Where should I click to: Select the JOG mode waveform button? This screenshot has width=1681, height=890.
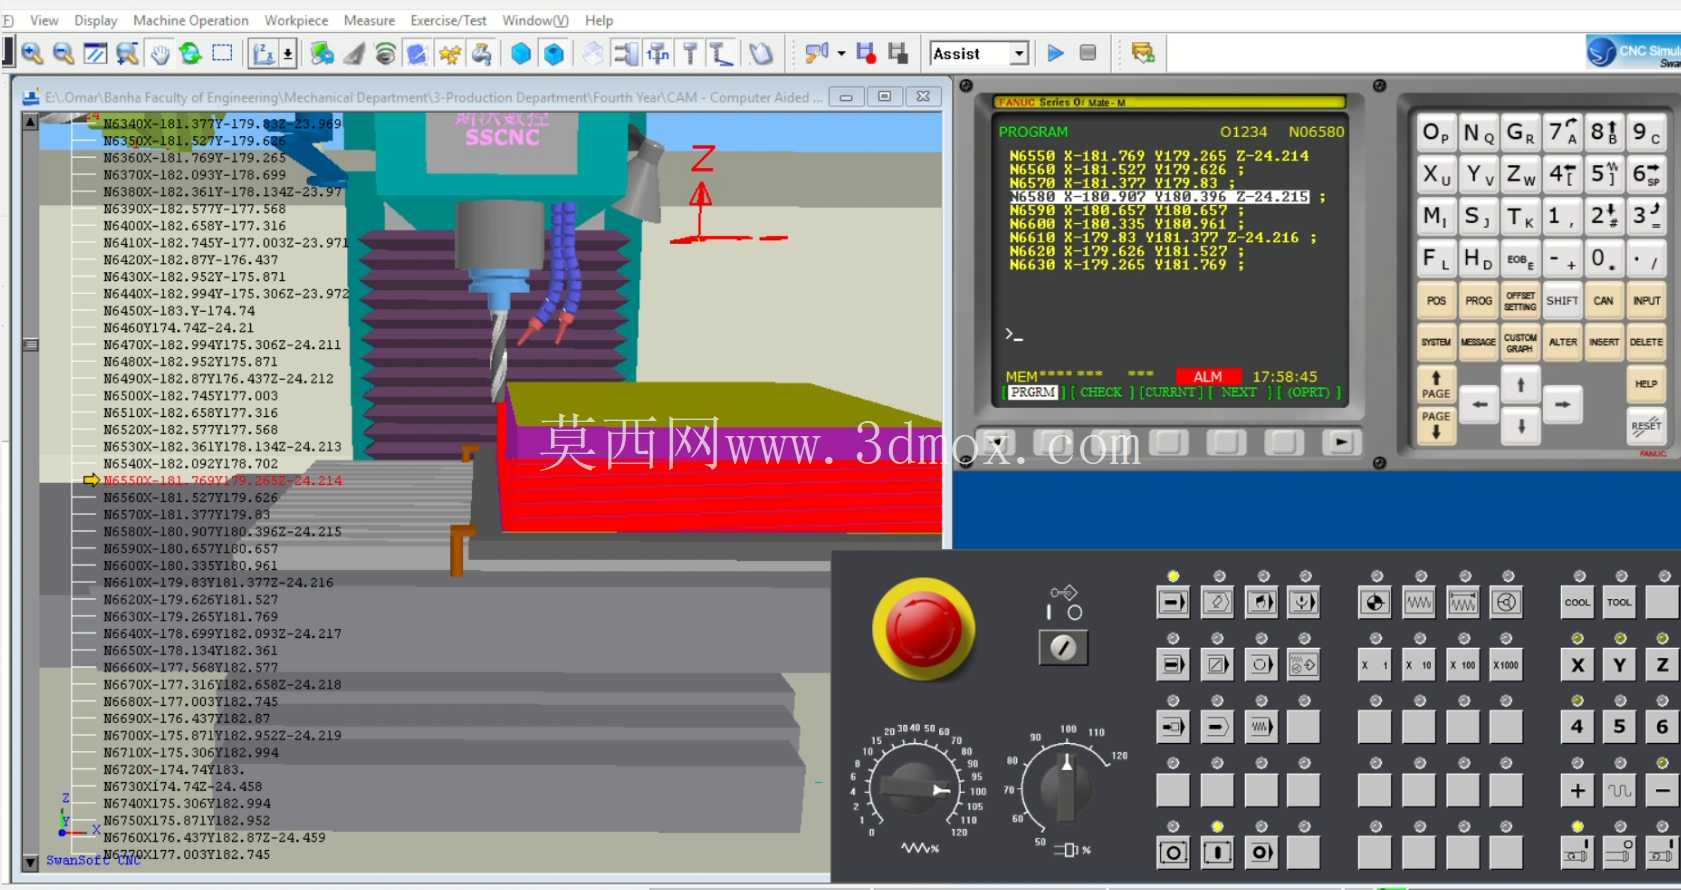coord(1419,602)
